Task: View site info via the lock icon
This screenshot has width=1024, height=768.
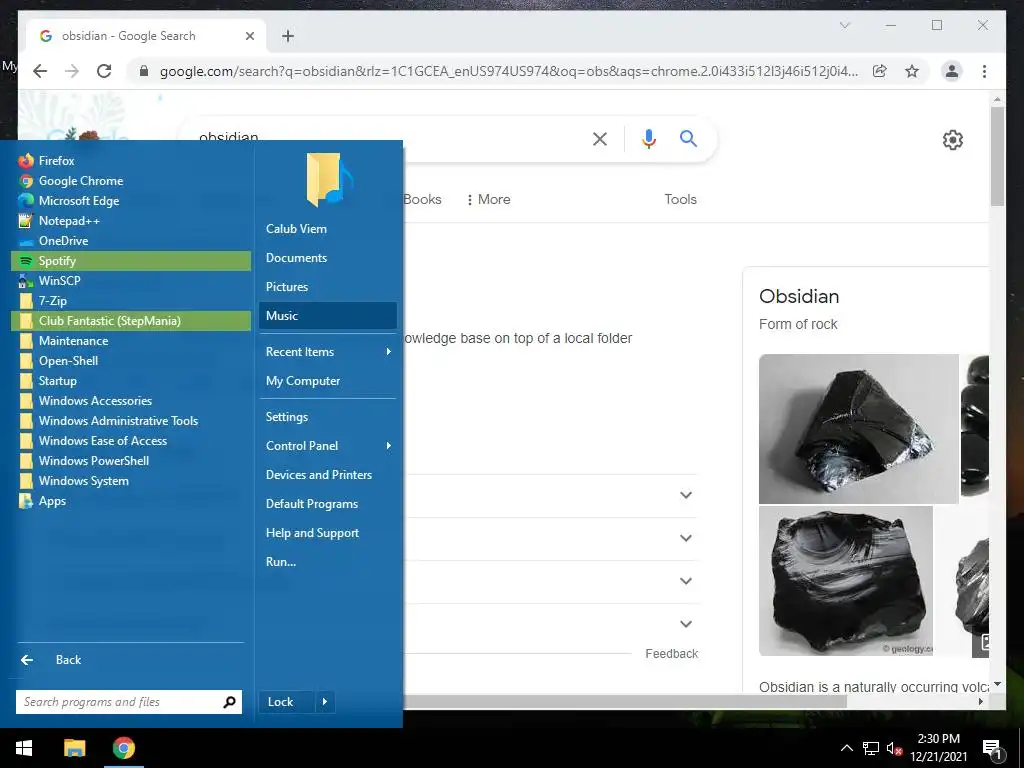Action: (x=144, y=71)
